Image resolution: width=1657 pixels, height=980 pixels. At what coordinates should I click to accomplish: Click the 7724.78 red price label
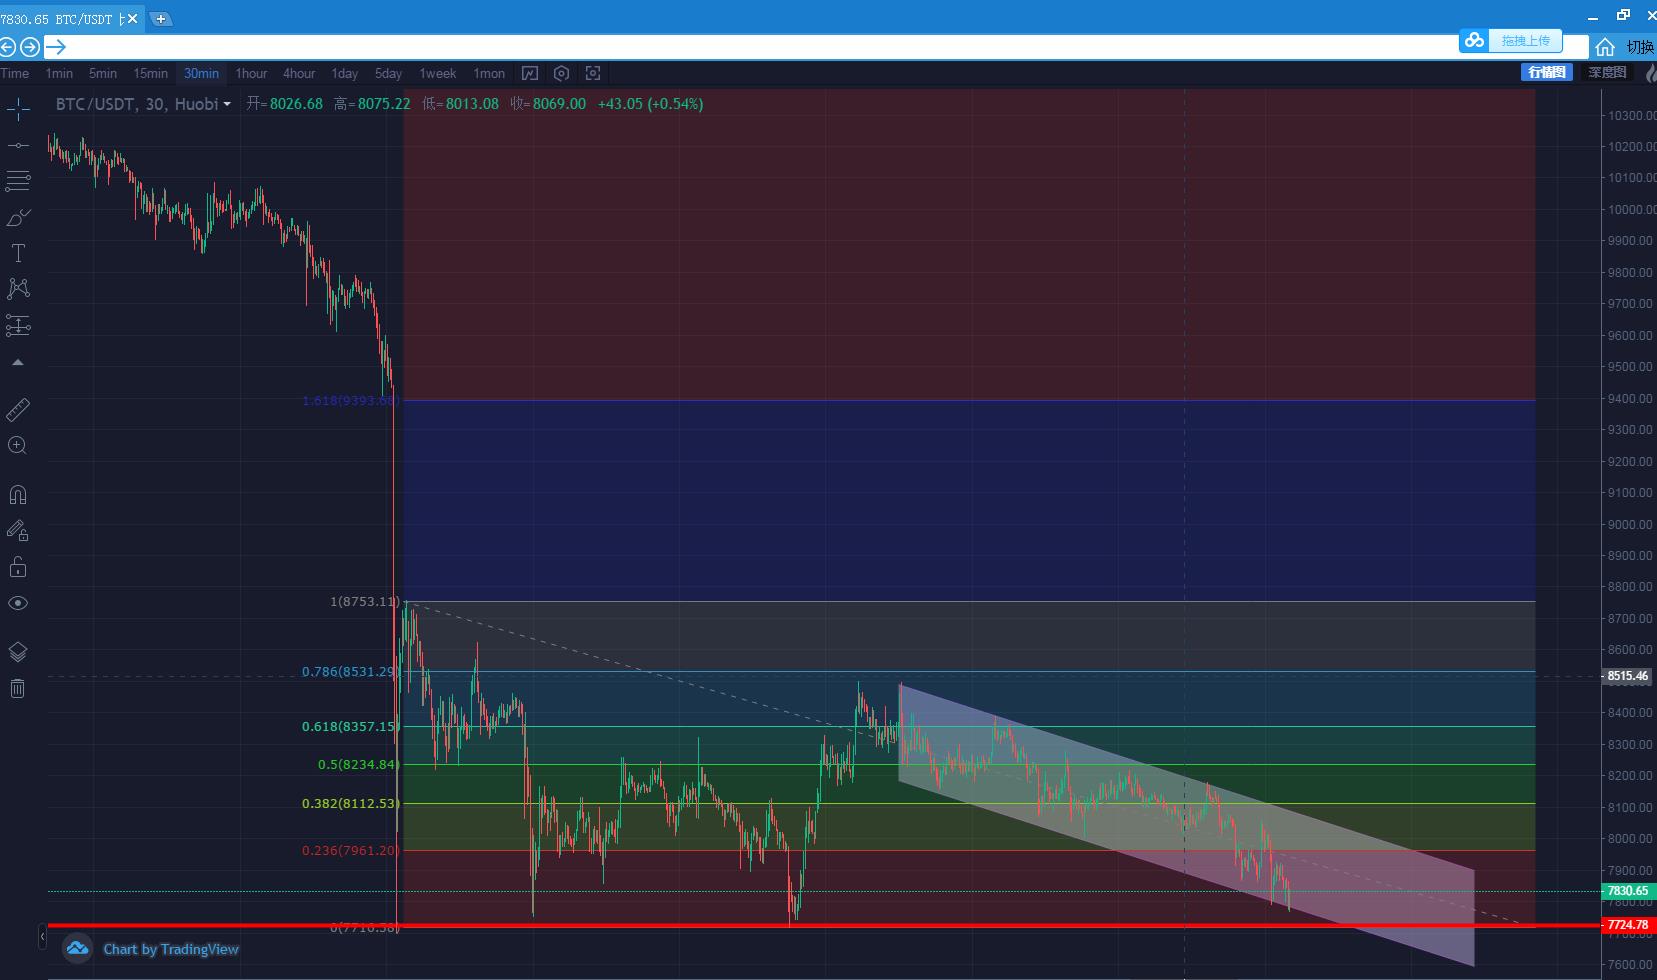[1627, 925]
